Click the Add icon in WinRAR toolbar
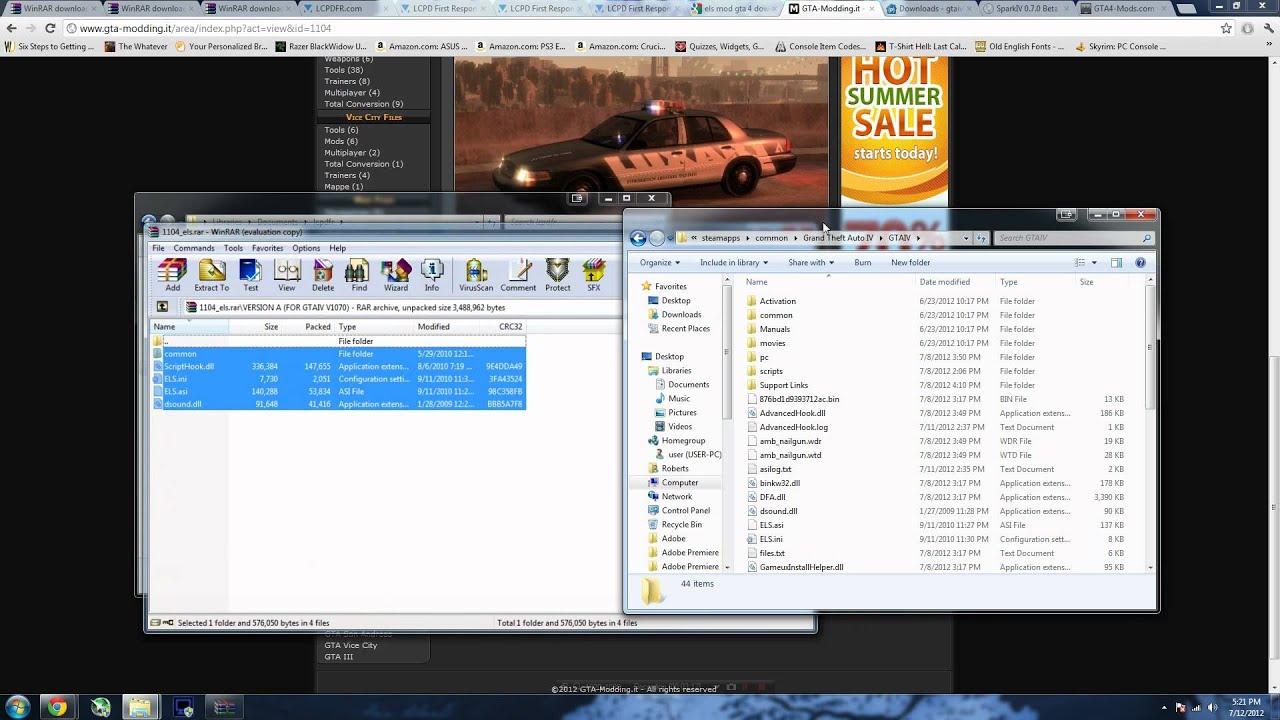This screenshot has width=1280, height=720. (172, 275)
